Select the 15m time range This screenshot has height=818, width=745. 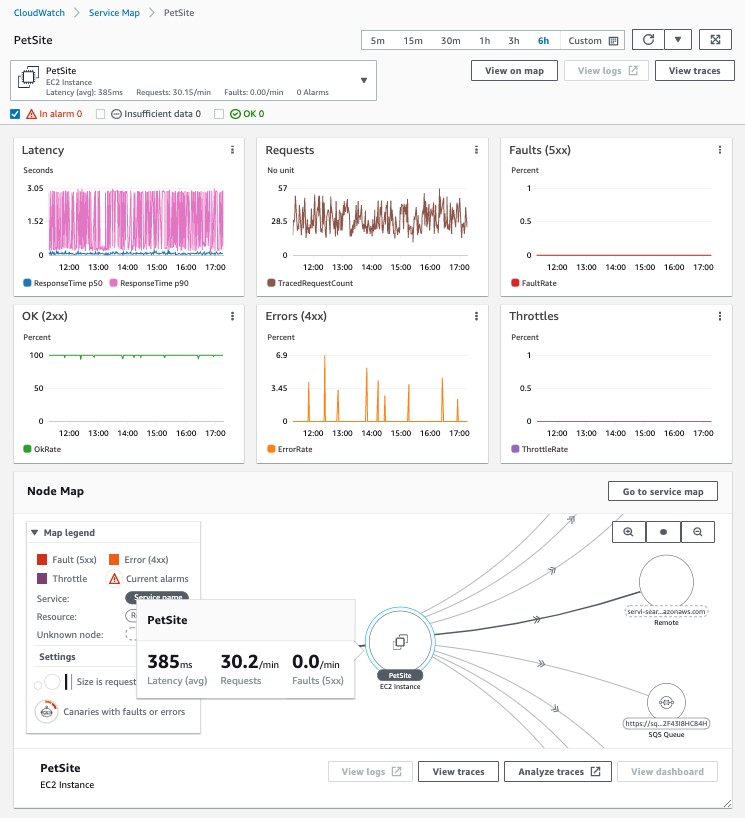click(413, 41)
